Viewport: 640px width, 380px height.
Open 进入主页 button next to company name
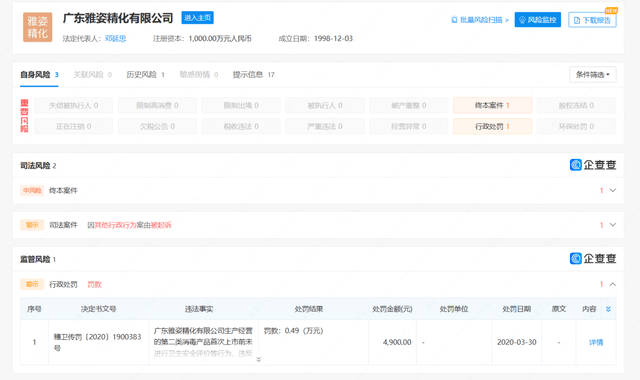click(x=198, y=18)
